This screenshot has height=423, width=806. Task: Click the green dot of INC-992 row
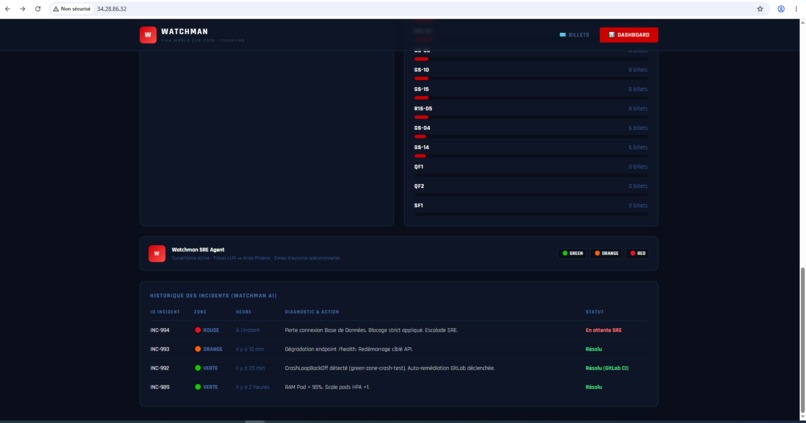click(198, 368)
